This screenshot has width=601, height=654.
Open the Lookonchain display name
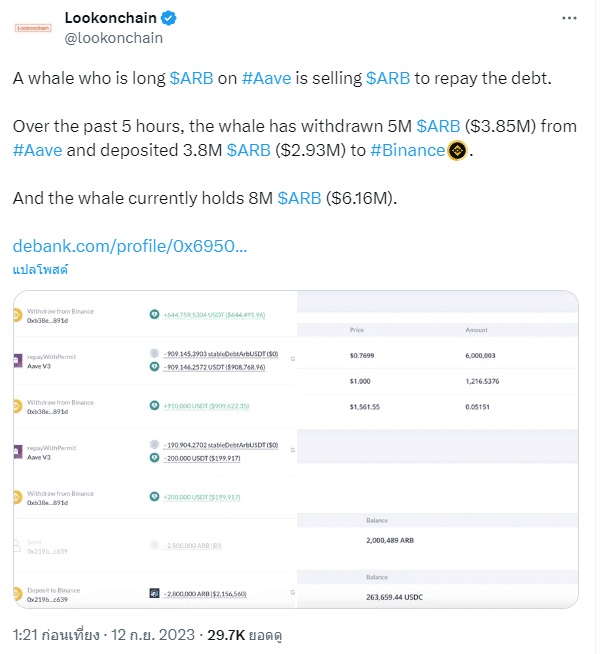(109, 18)
